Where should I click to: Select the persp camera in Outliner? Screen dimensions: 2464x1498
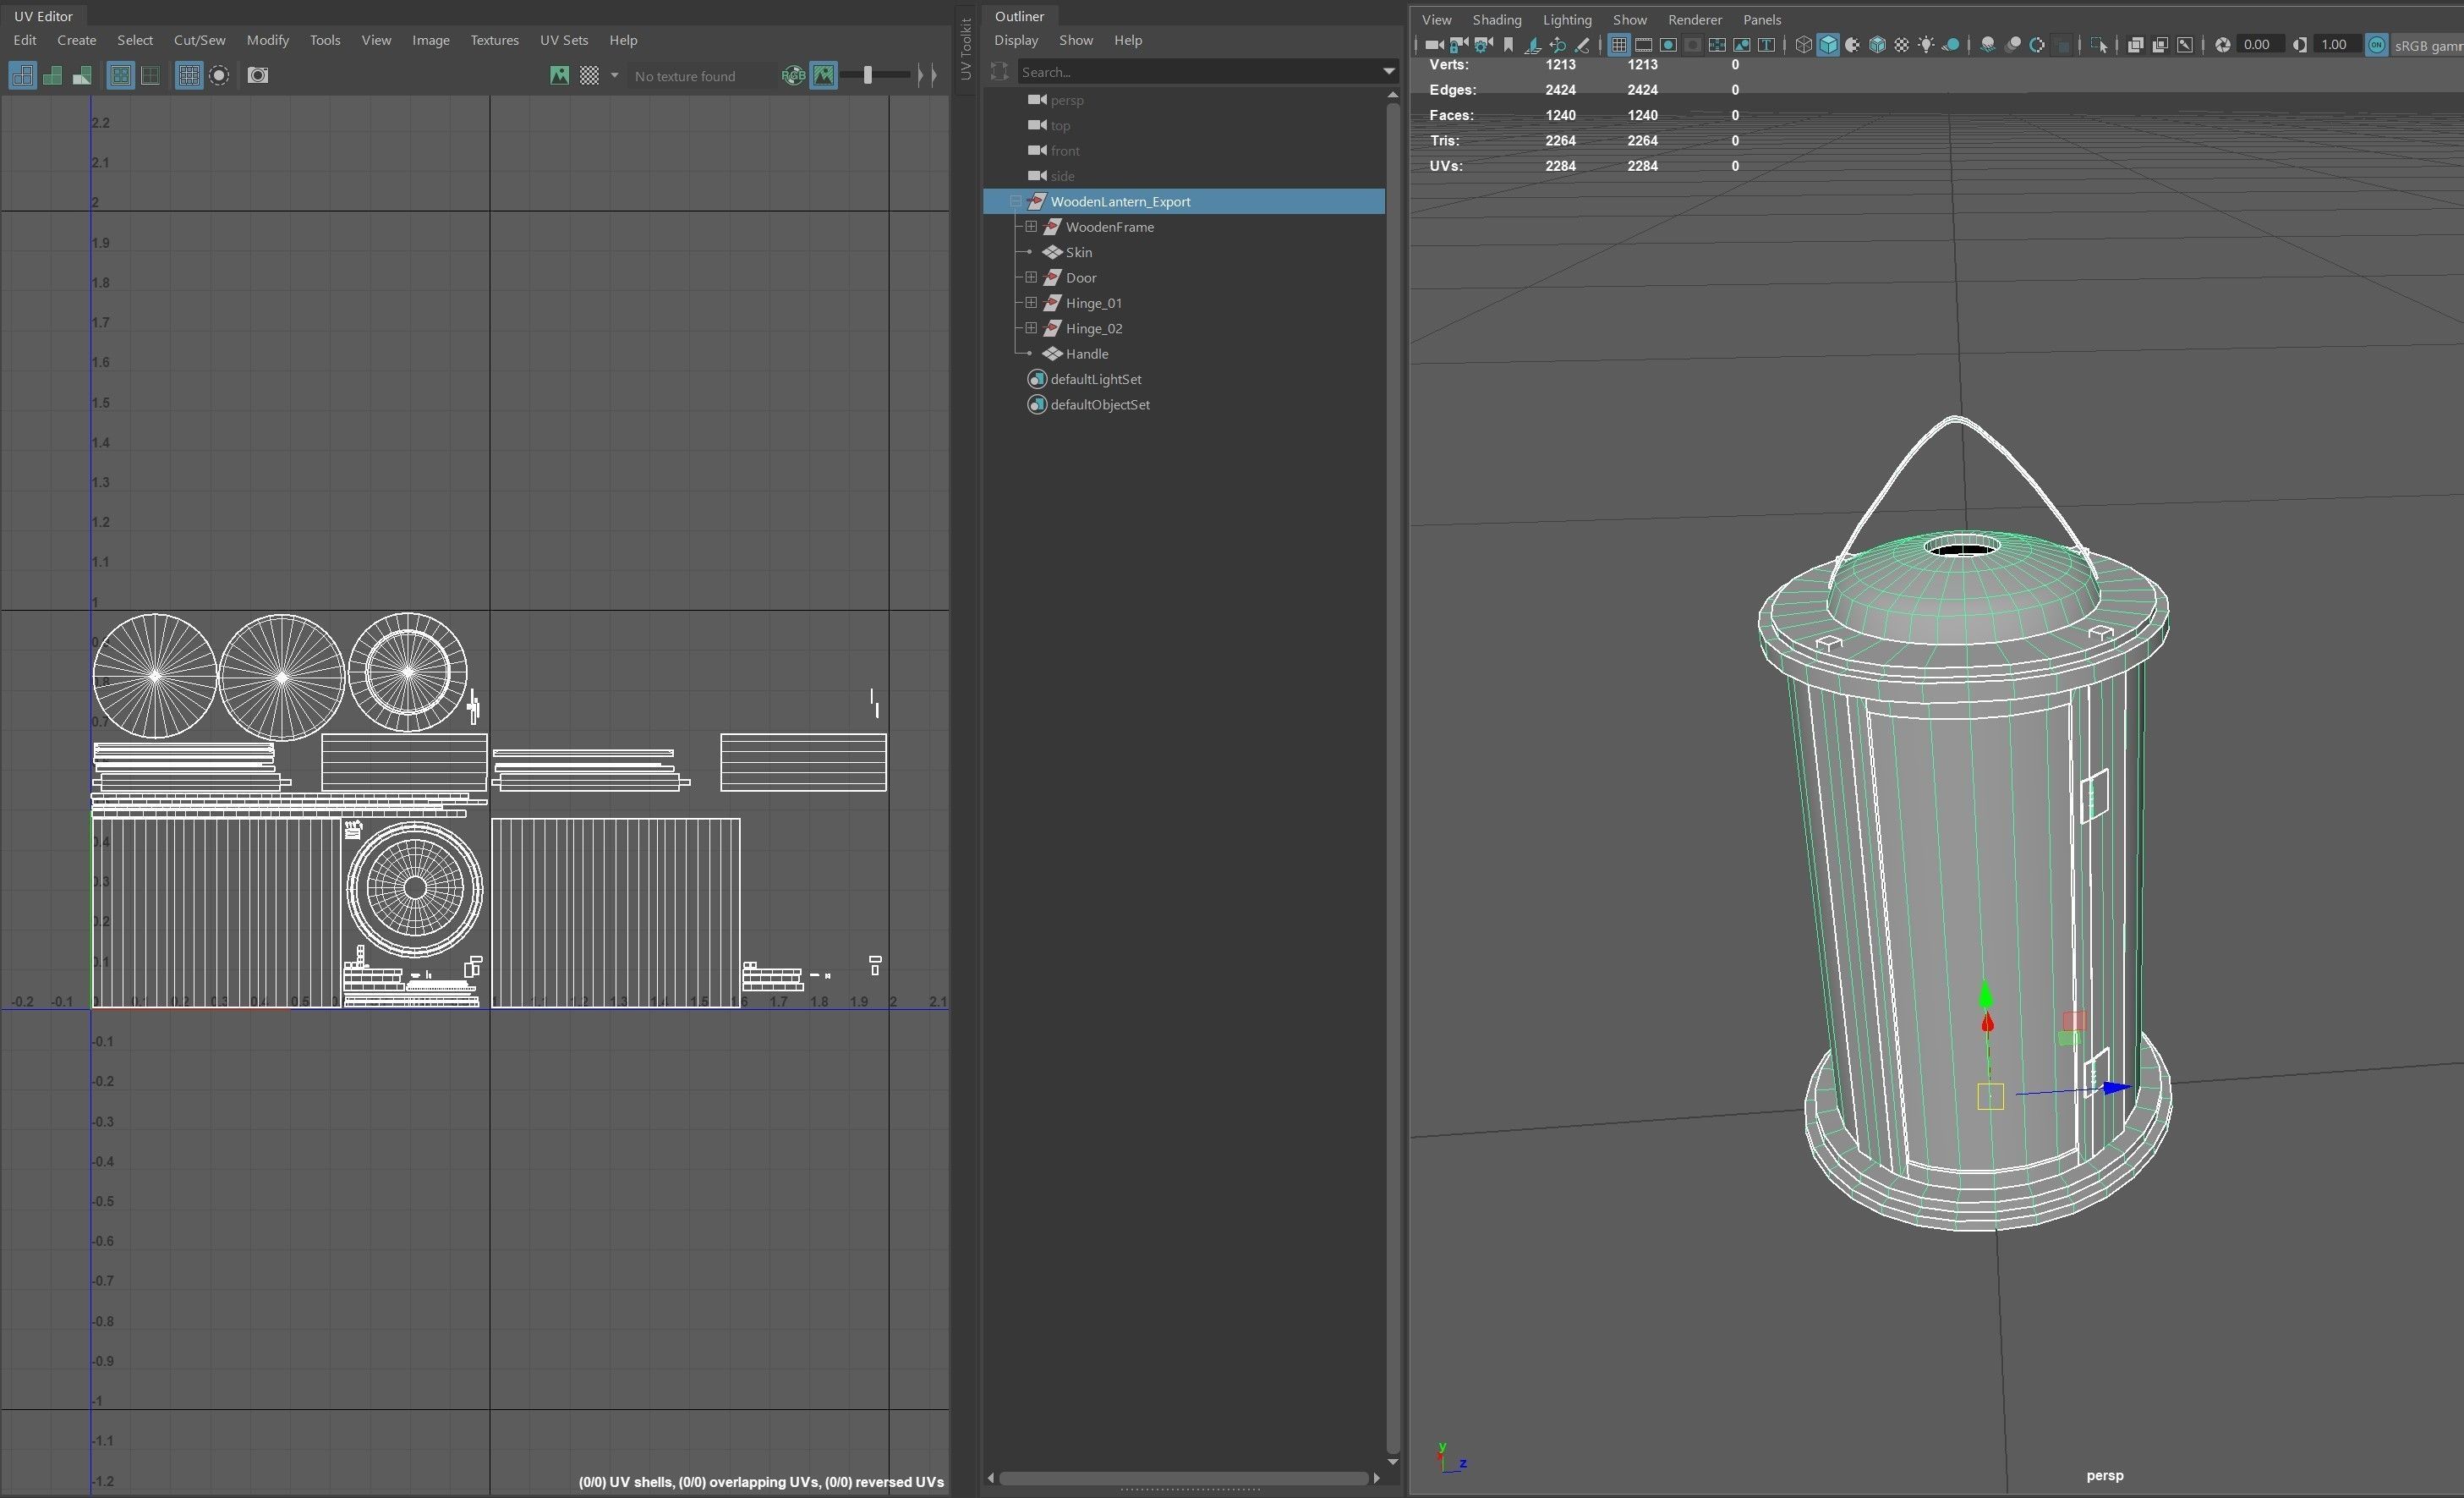1066,100
